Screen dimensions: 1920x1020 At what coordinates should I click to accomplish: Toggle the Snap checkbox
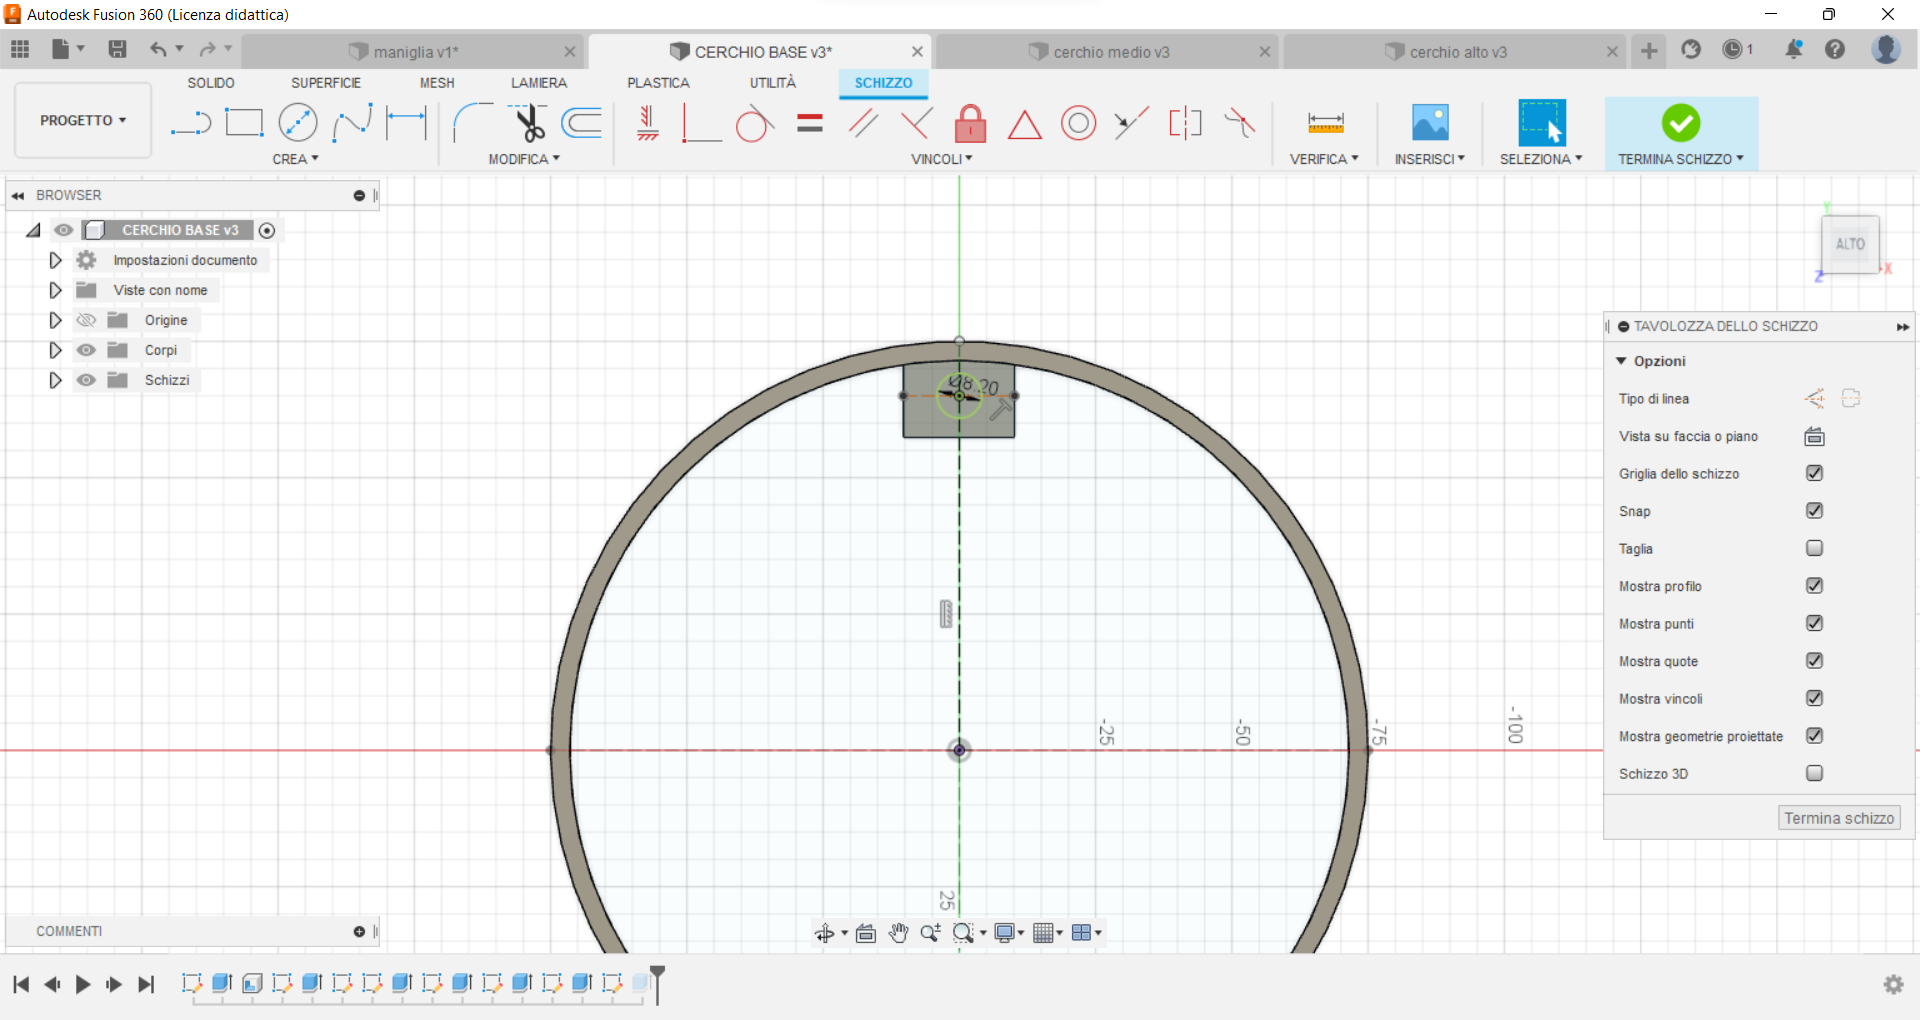pyautogui.click(x=1815, y=511)
